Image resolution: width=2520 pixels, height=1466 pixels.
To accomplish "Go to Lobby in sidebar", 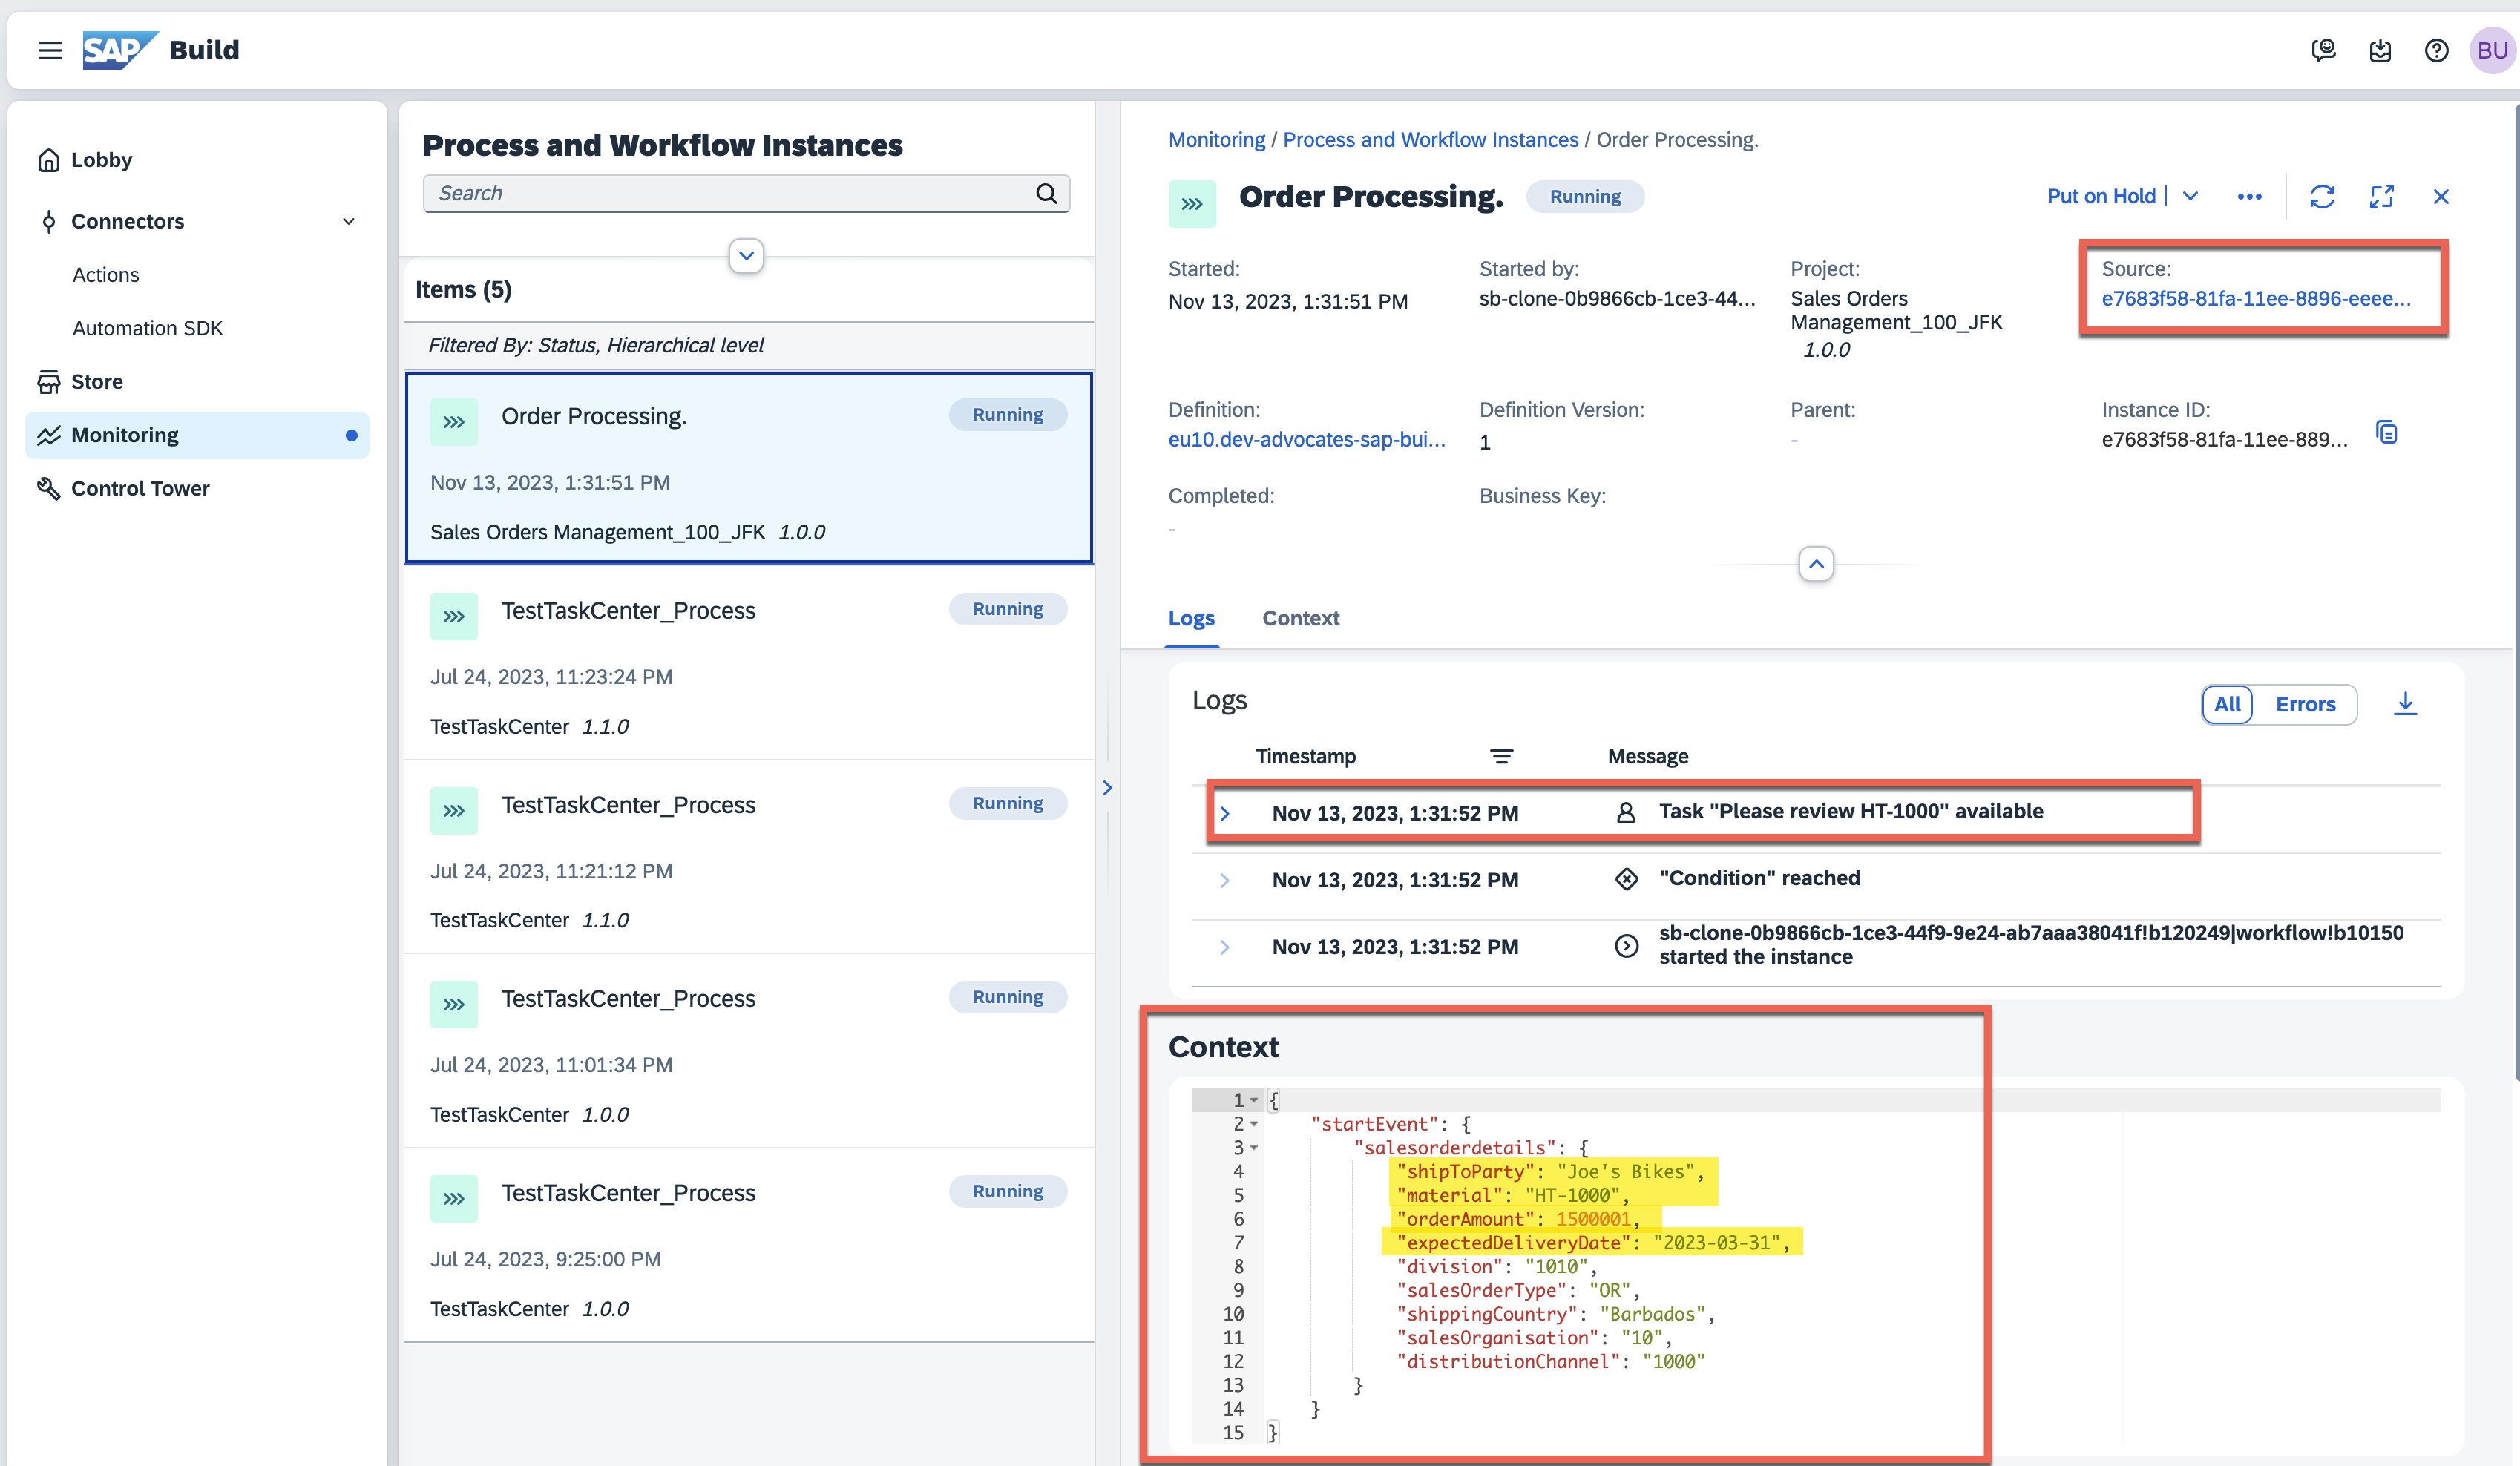I will pyautogui.click(x=101, y=160).
